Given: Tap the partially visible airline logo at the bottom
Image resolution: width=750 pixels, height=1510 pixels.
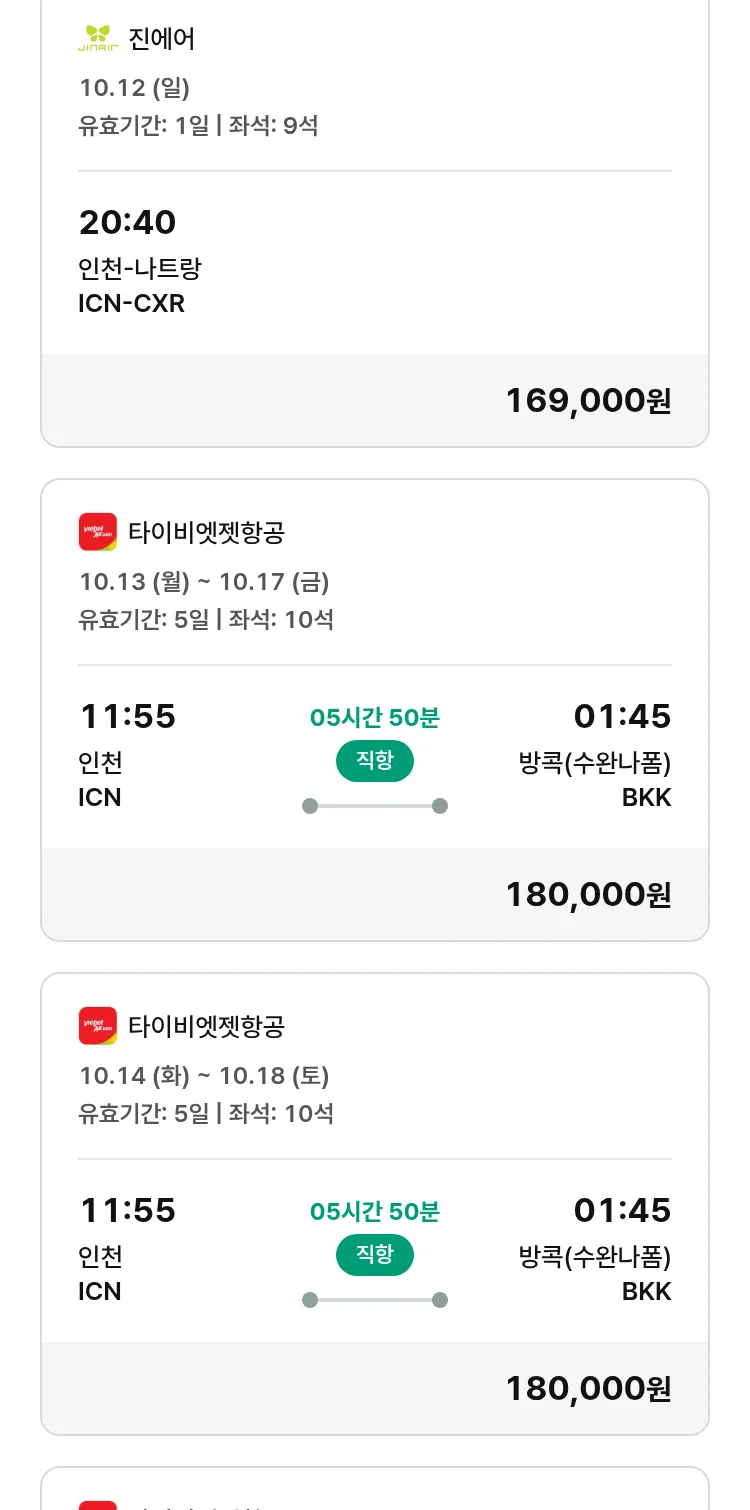Looking at the screenshot, I should [x=98, y=1502].
